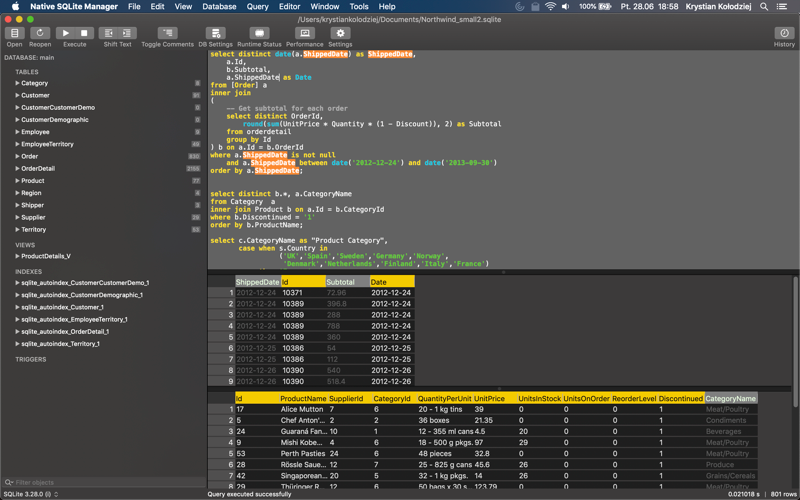Open the Runtime Status panel icon
This screenshot has width=800, height=500.
pyautogui.click(x=259, y=33)
